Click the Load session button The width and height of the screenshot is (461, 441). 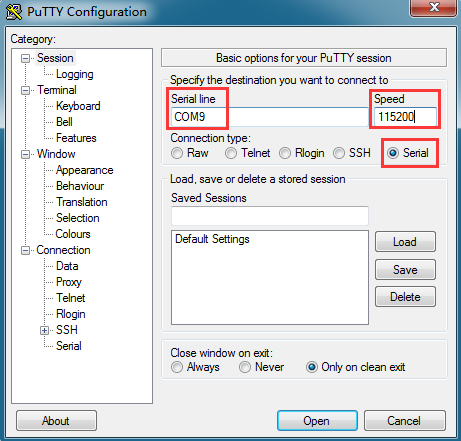(405, 242)
